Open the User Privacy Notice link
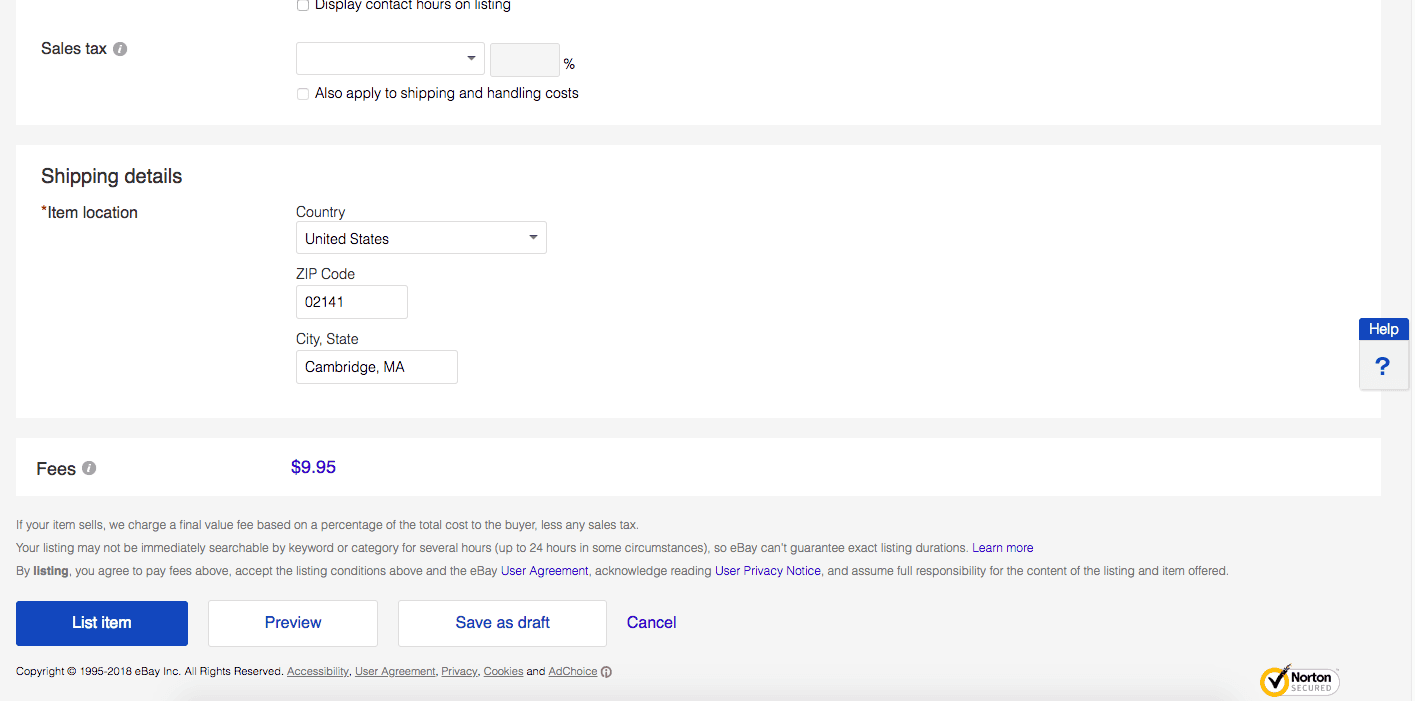 click(767, 571)
